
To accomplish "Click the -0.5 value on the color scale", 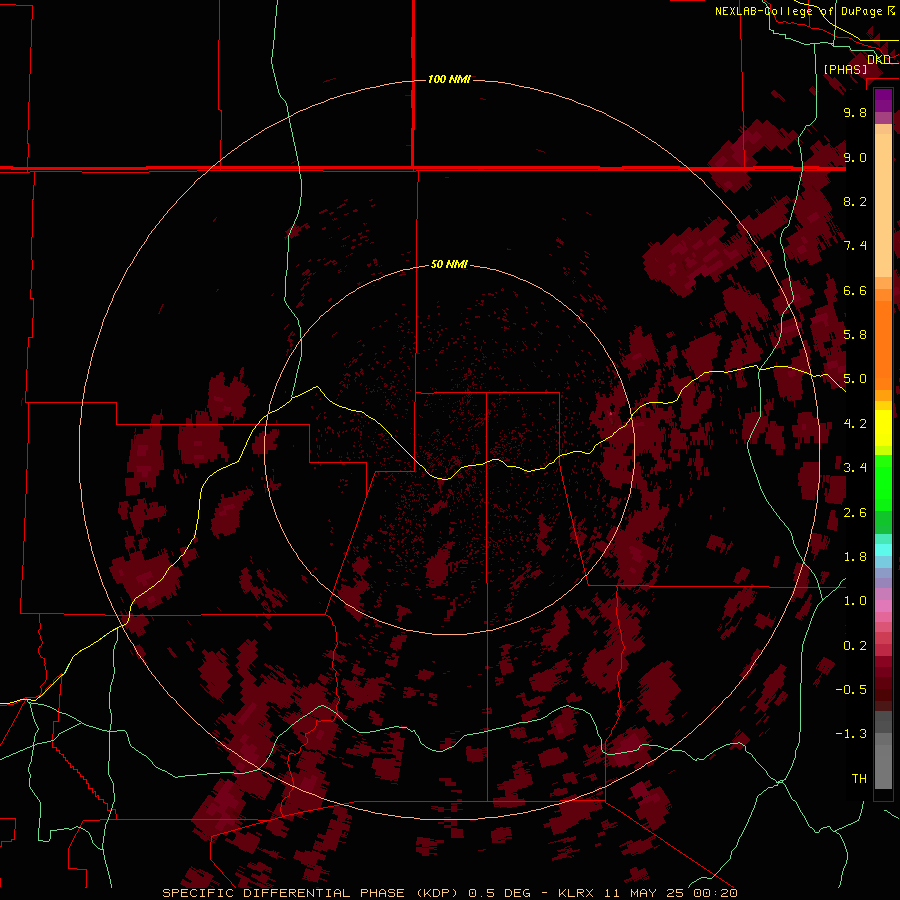I will pos(851,690).
